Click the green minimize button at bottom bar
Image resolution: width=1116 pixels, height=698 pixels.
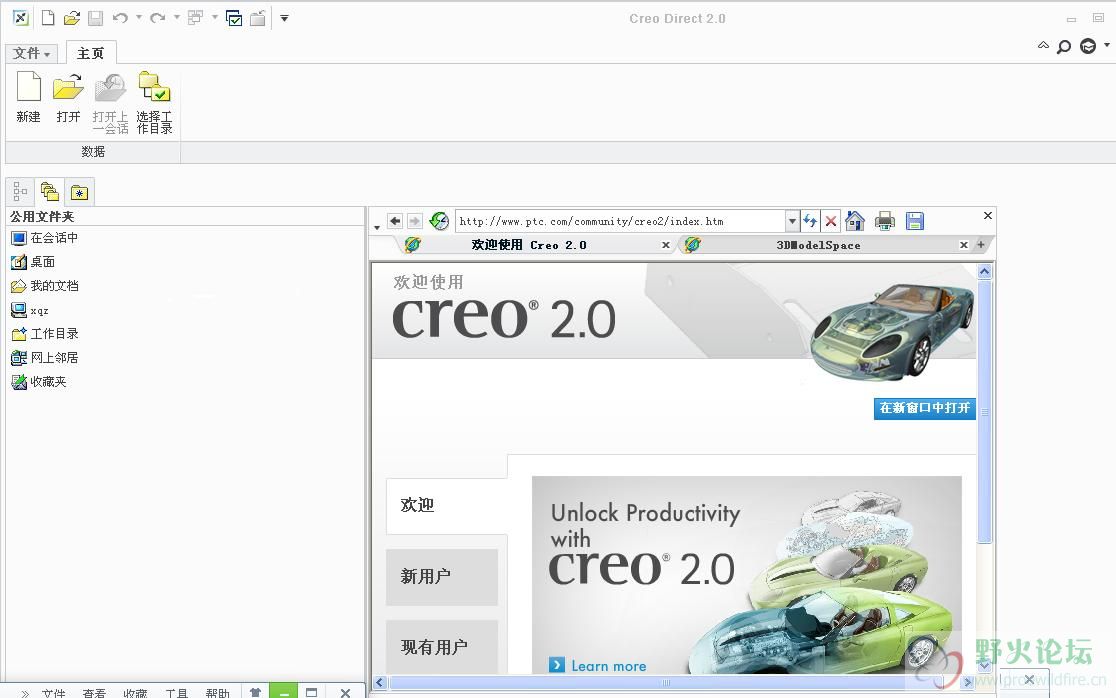coord(283,692)
